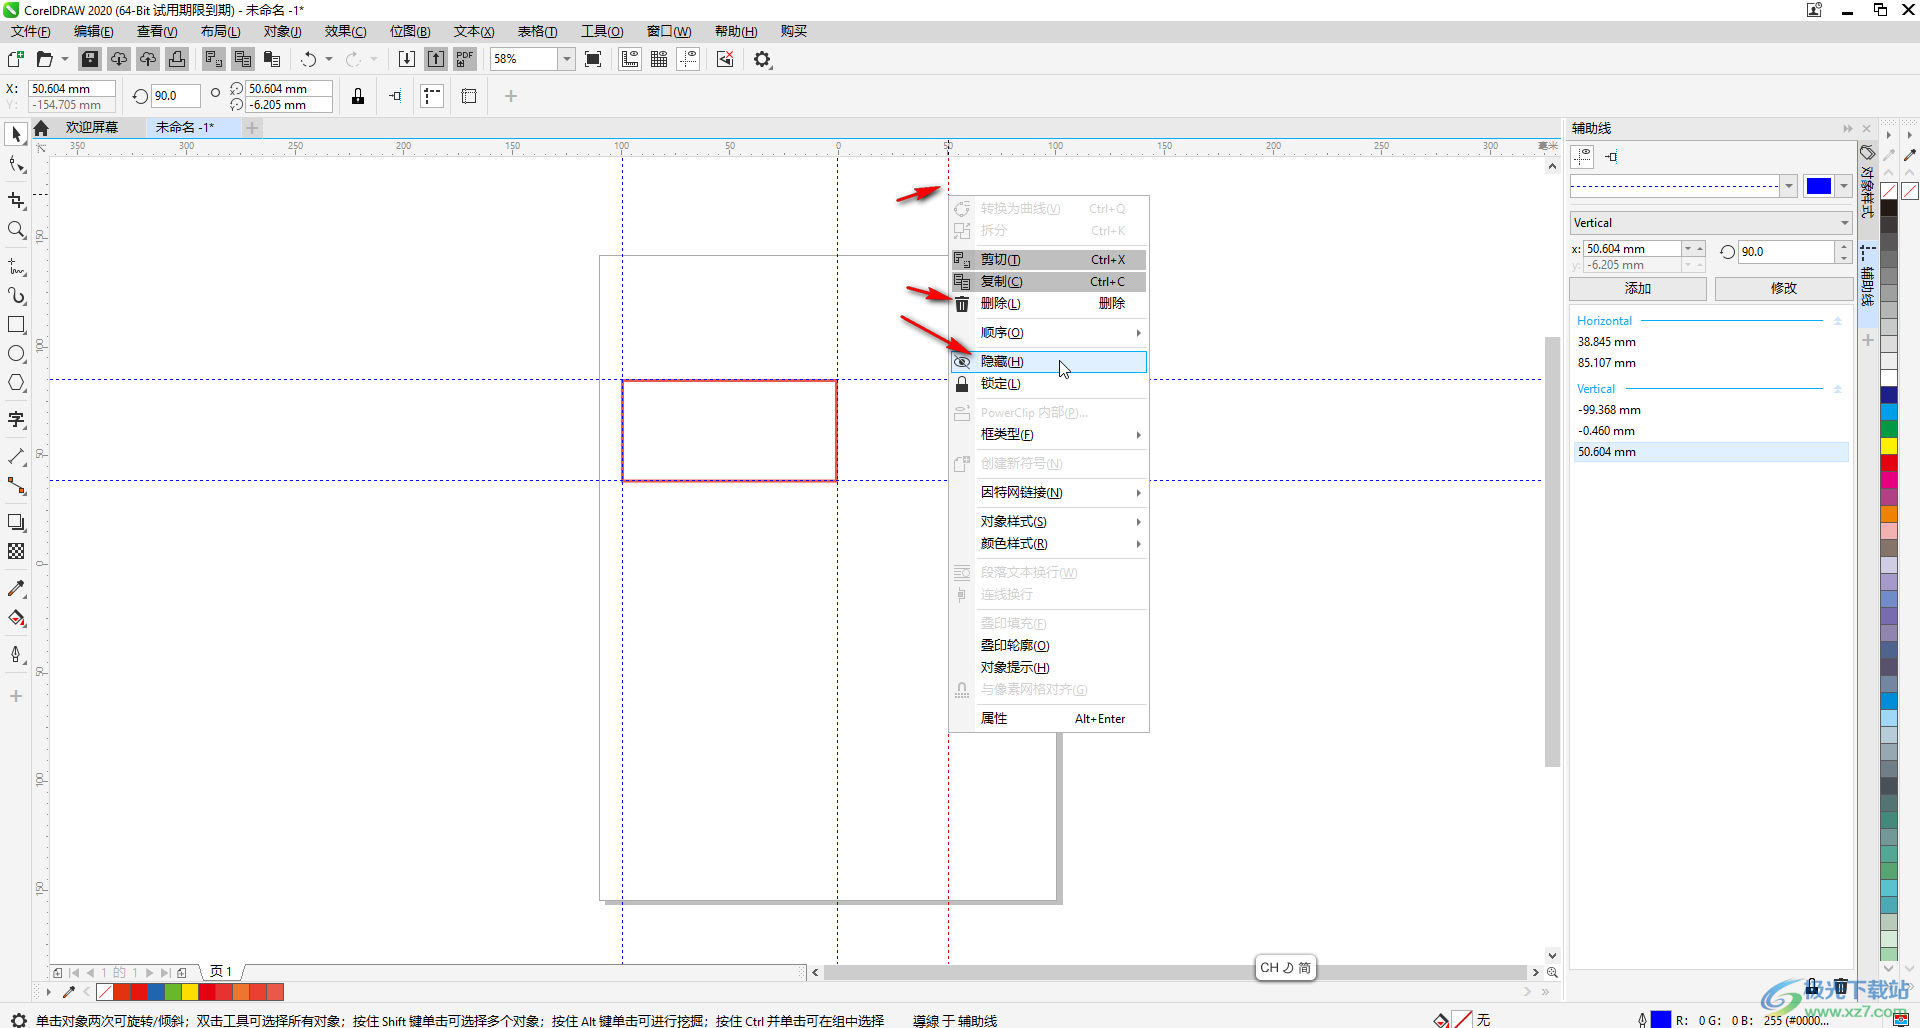Screen dimensions: 1920x1028
Task: Select the -99.368 mm vertical guideline entry
Action: (1710, 410)
